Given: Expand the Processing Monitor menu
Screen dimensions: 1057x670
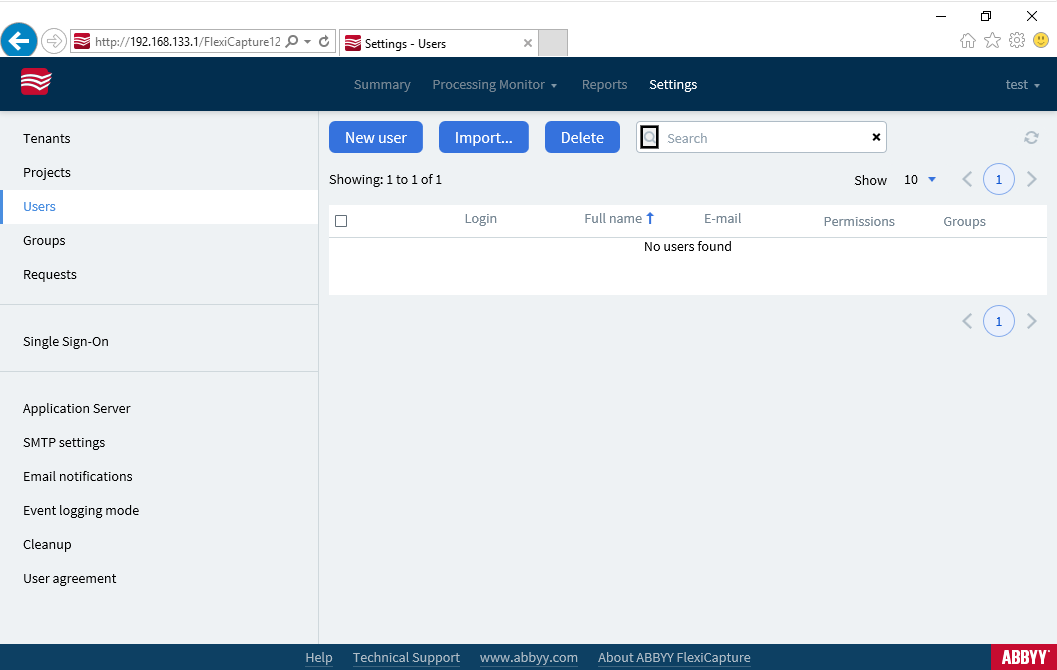Looking at the screenshot, I should tap(494, 84).
